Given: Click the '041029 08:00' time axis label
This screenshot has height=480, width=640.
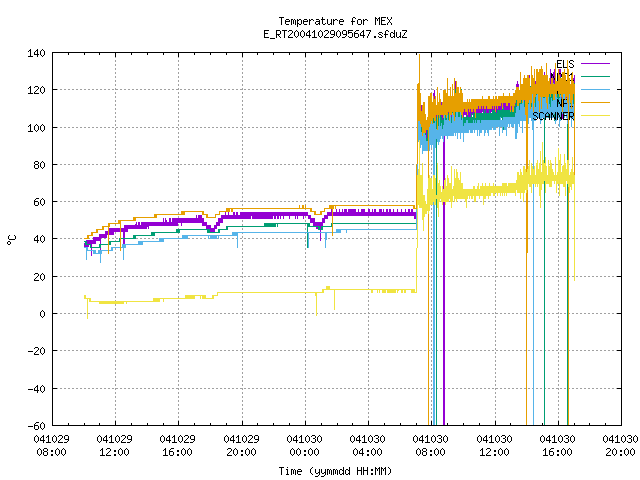Looking at the screenshot, I should (x=51, y=446).
